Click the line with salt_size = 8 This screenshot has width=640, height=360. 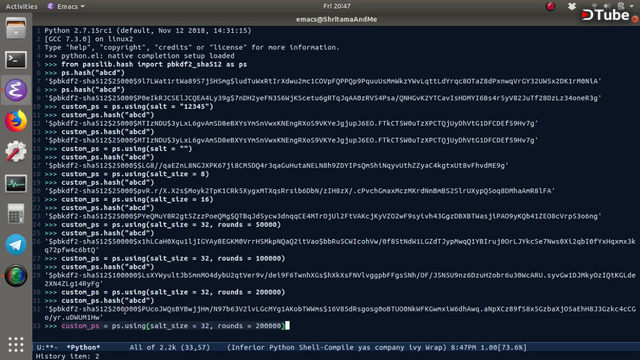(127, 174)
